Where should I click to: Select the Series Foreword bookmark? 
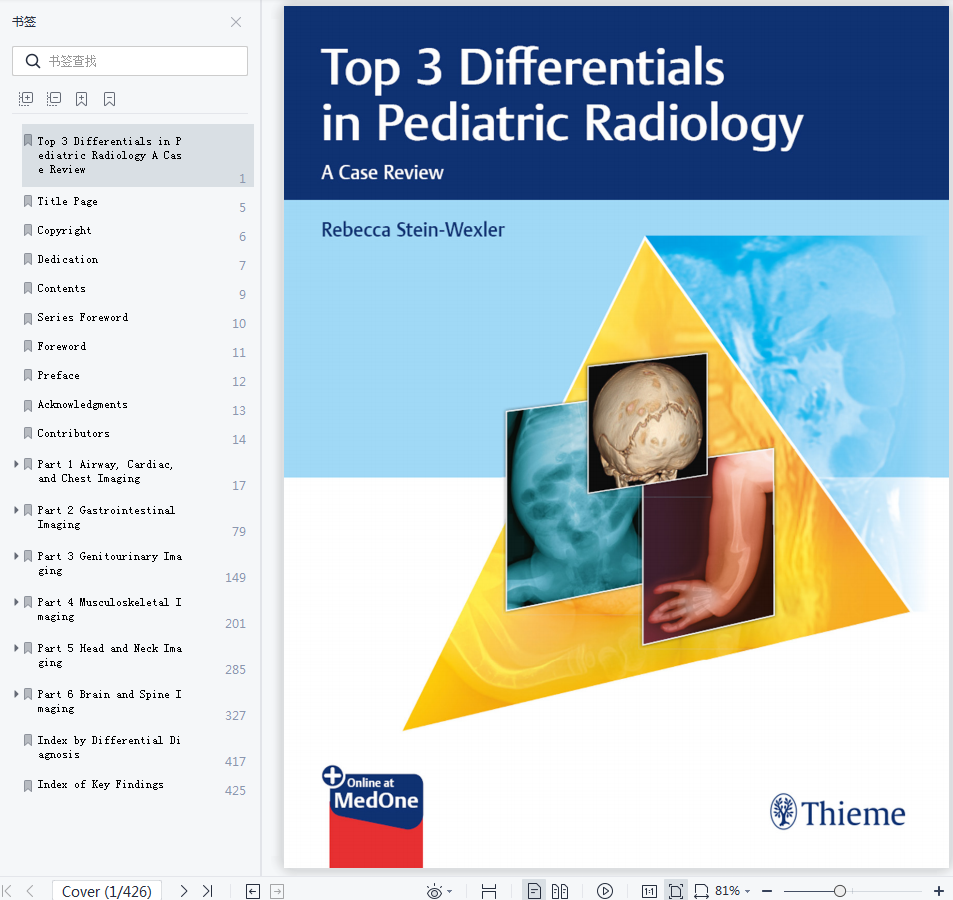pos(83,317)
